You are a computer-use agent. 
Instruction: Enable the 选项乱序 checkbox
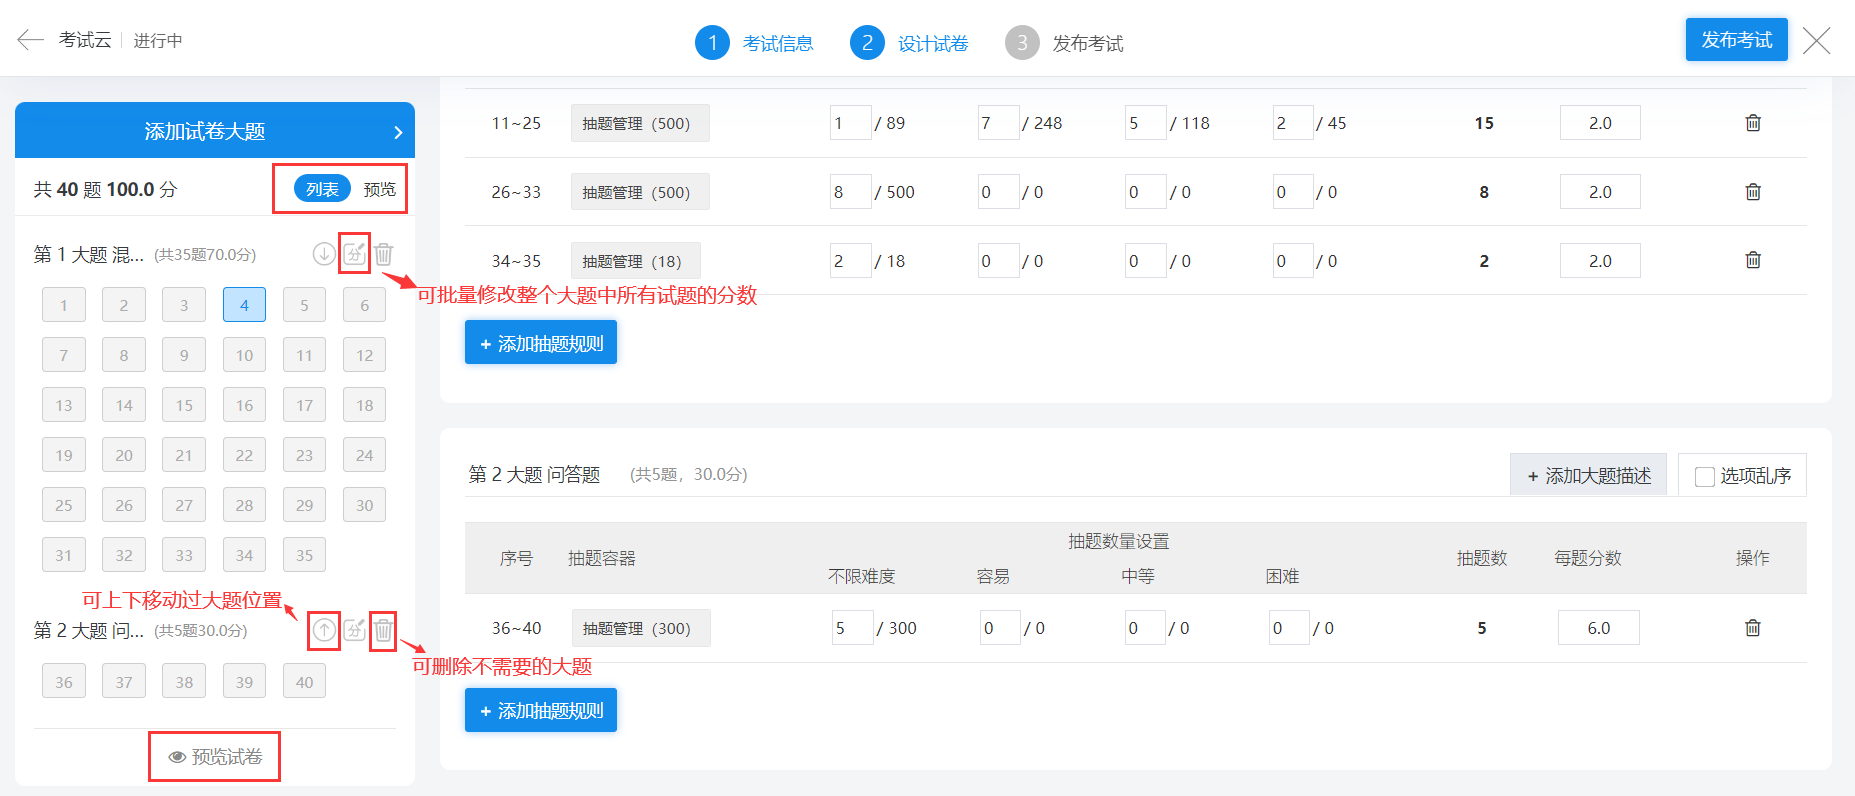click(1705, 477)
